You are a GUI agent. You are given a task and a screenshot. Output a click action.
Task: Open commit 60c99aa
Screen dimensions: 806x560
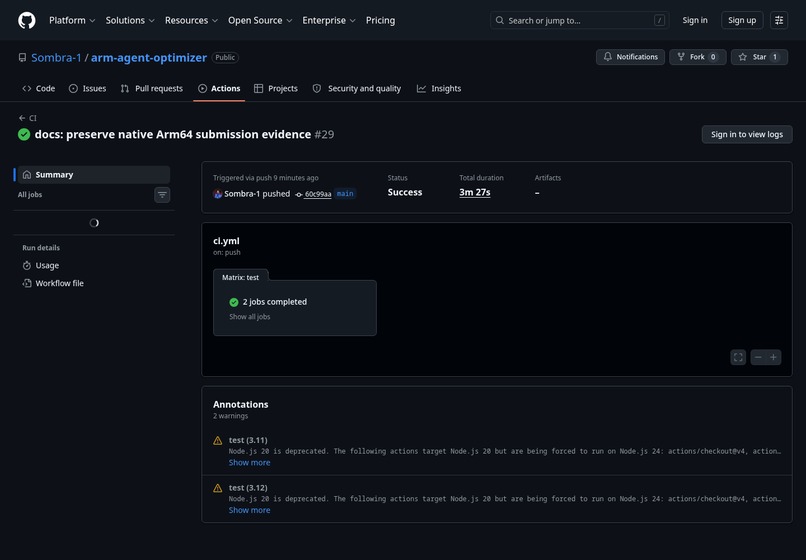click(x=318, y=194)
